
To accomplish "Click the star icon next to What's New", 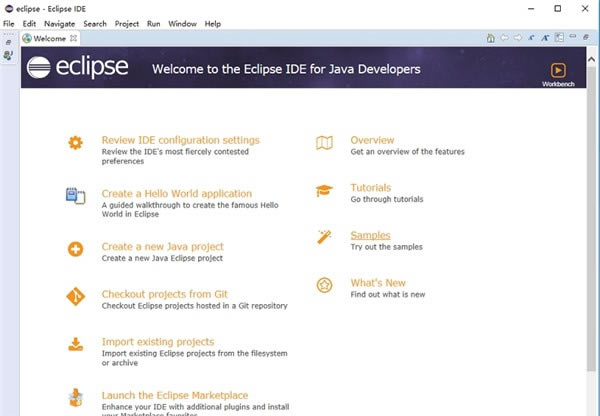I will [324, 285].
